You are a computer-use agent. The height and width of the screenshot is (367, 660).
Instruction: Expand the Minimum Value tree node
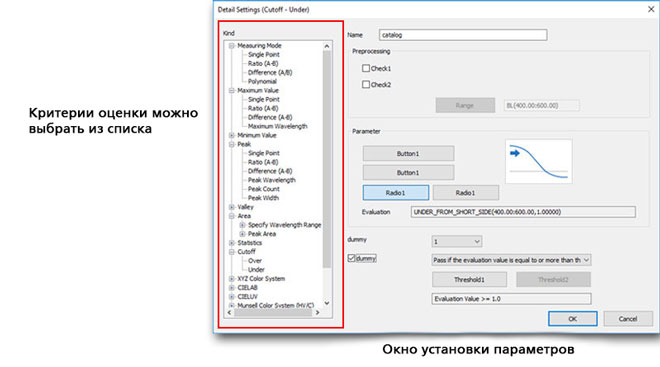tap(232, 135)
